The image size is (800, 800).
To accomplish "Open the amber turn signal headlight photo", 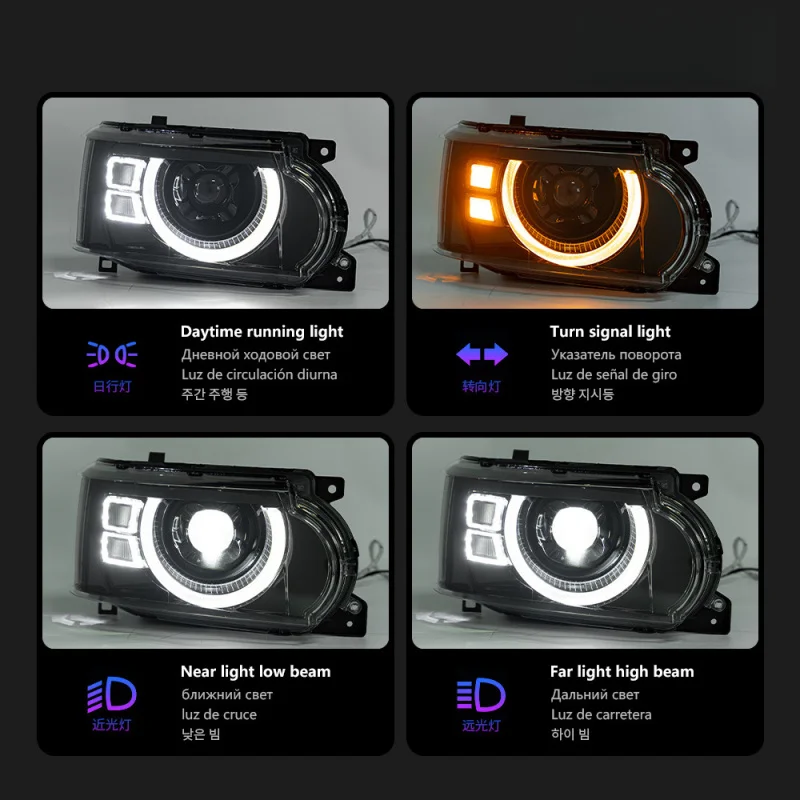I will [585, 203].
